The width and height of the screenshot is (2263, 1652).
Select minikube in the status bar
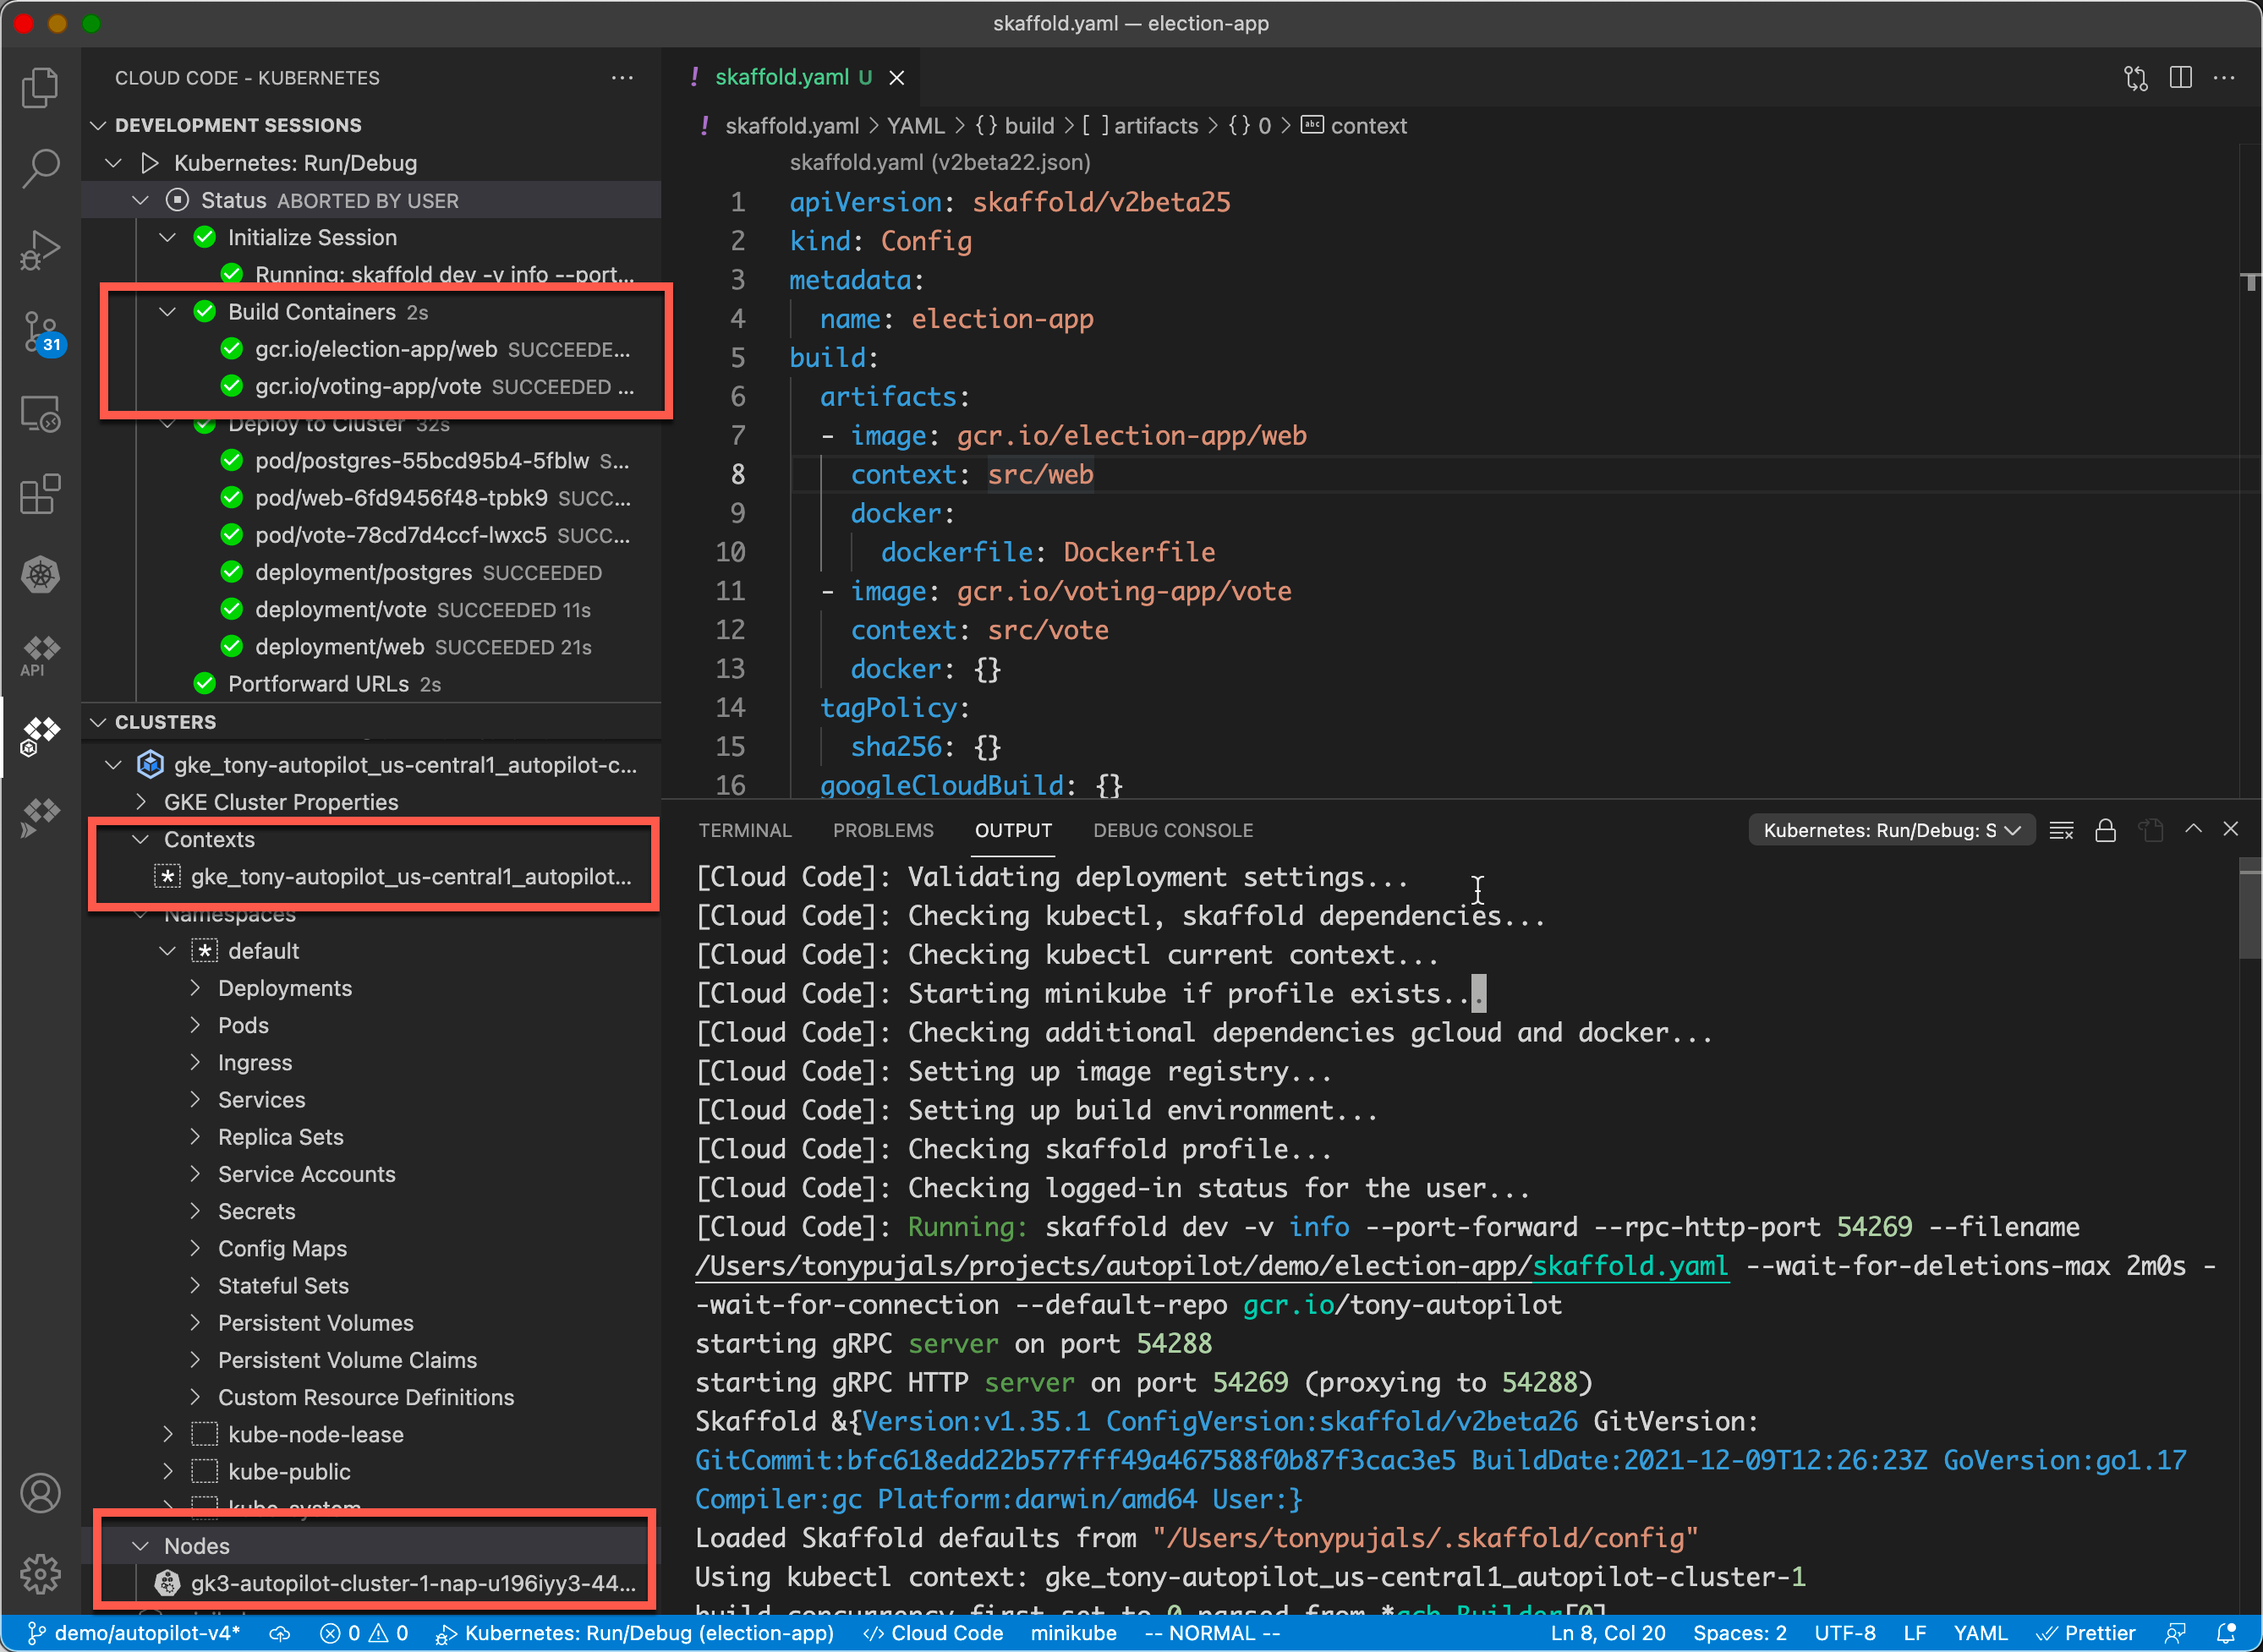(1073, 1633)
